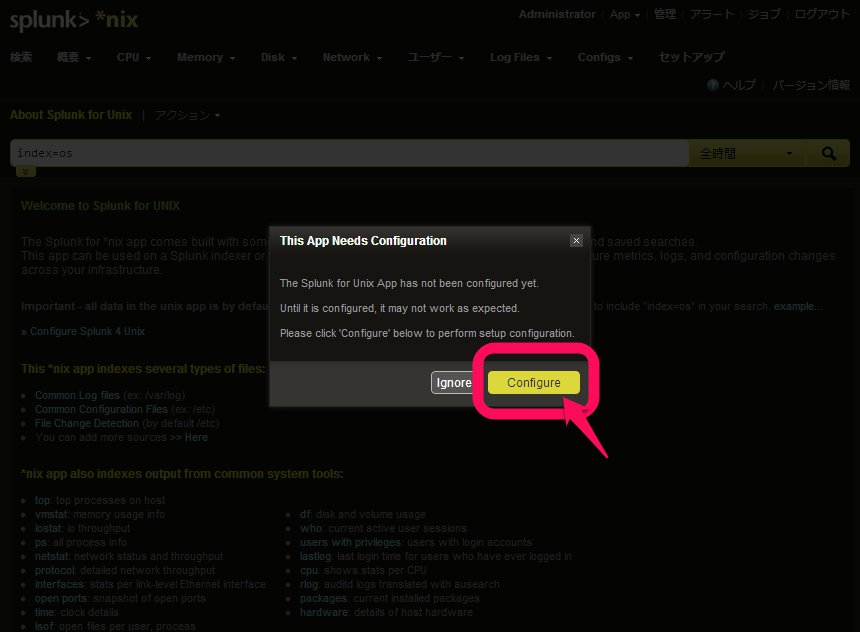Open the CPU dropdown menu

click(134, 57)
